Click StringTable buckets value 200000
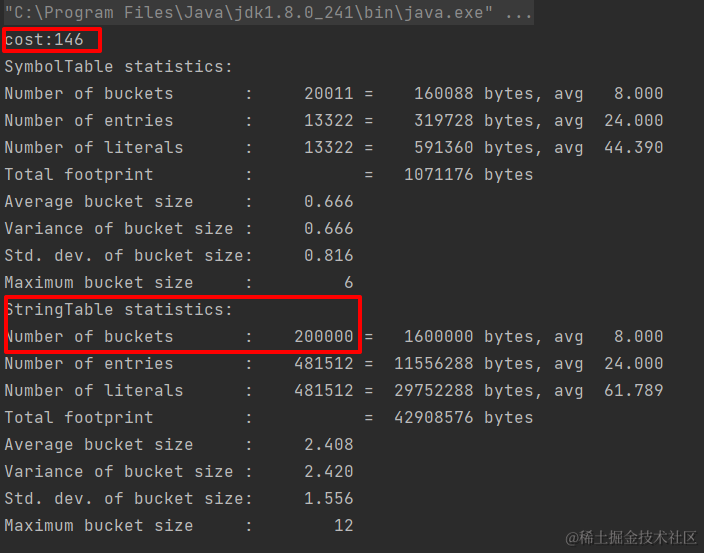The image size is (704, 553). pyautogui.click(x=324, y=337)
